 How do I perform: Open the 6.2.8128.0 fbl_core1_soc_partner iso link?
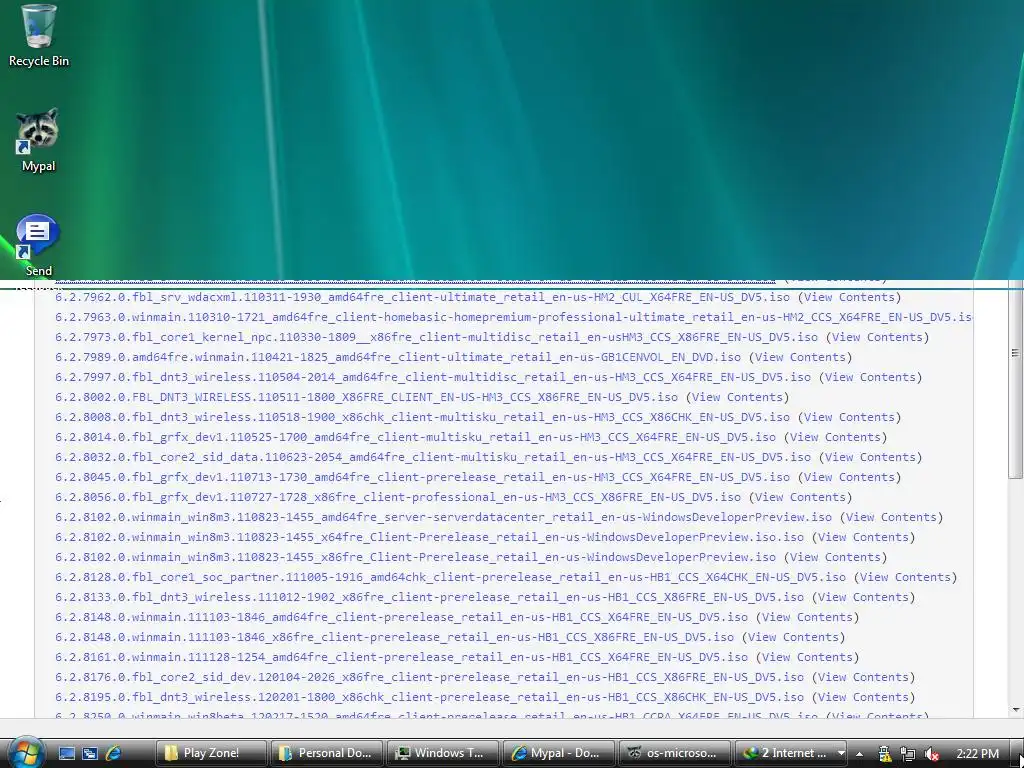(451, 577)
